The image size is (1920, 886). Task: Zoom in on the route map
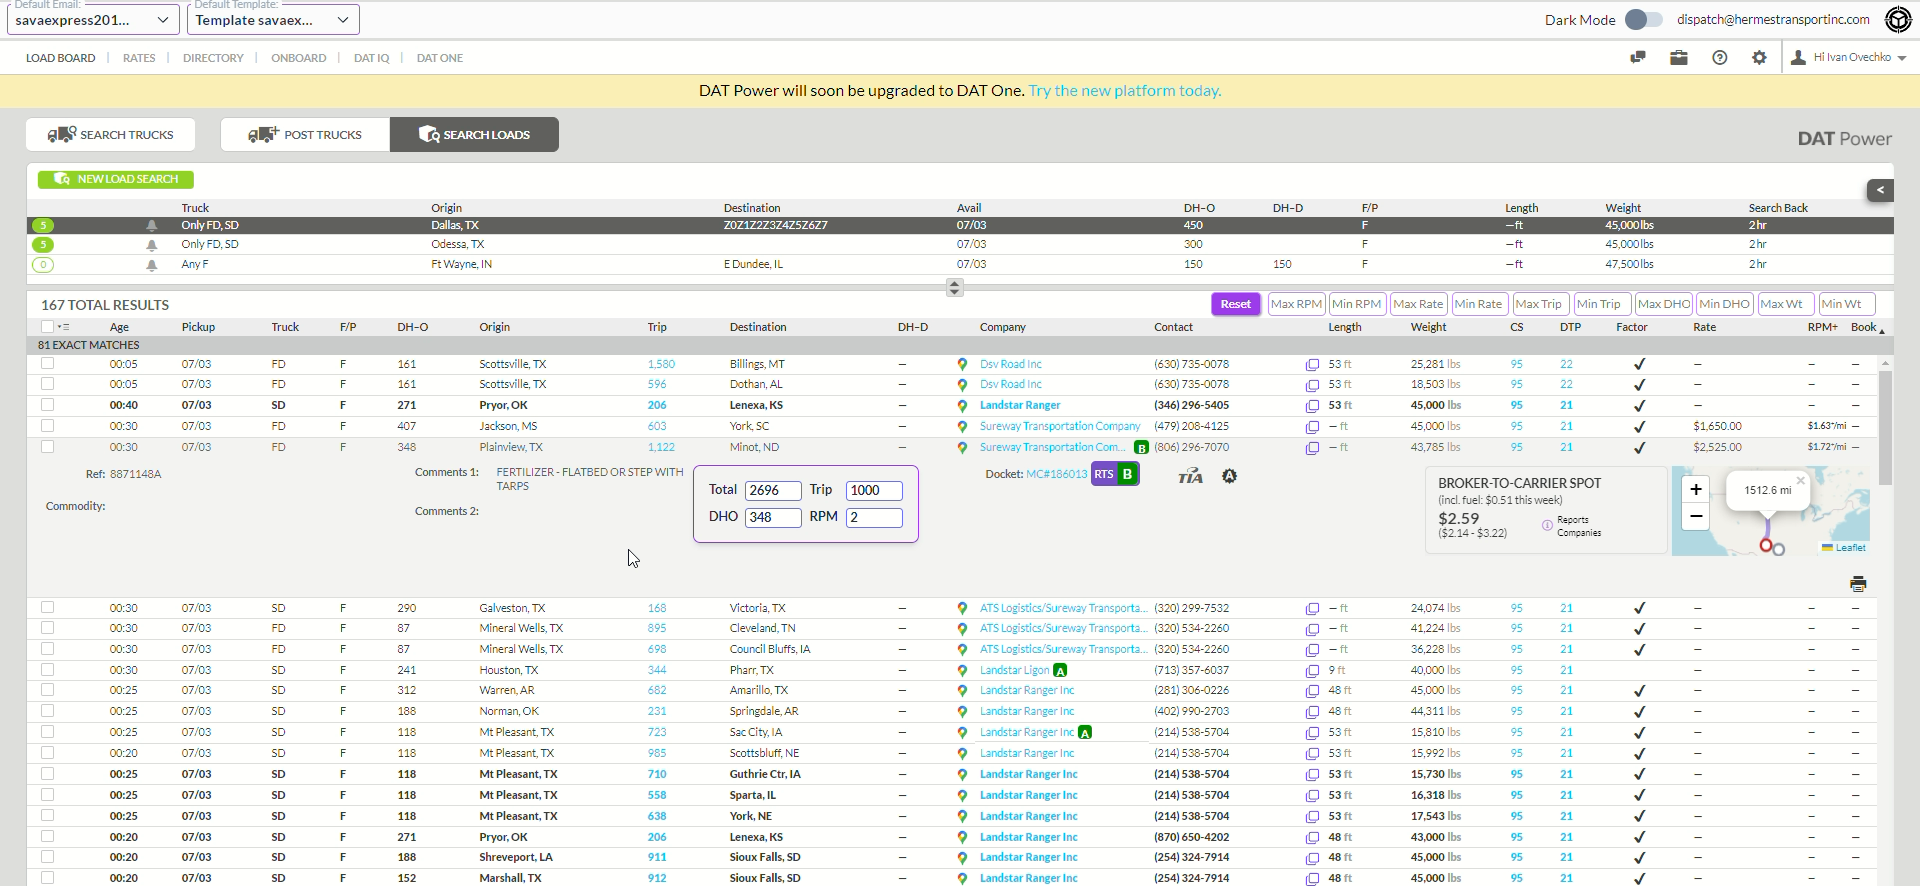(1696, 489)
